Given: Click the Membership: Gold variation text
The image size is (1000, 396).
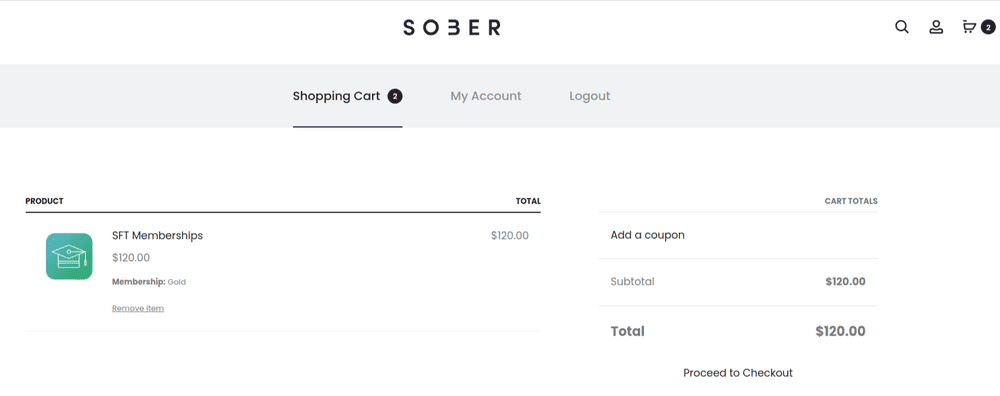Looking at the screenshot, I should coord(149,281).
